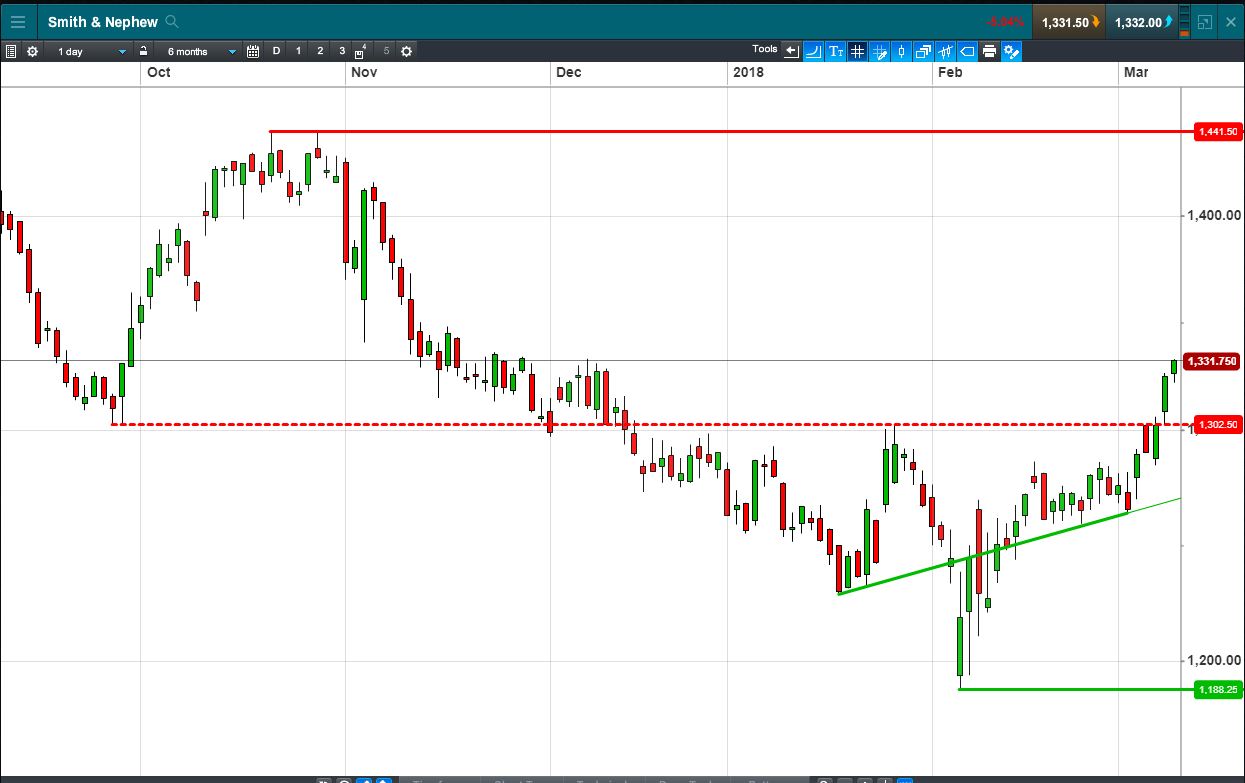
Task: Open the candlestick chart type tool
Action: [x=902, y=51]
